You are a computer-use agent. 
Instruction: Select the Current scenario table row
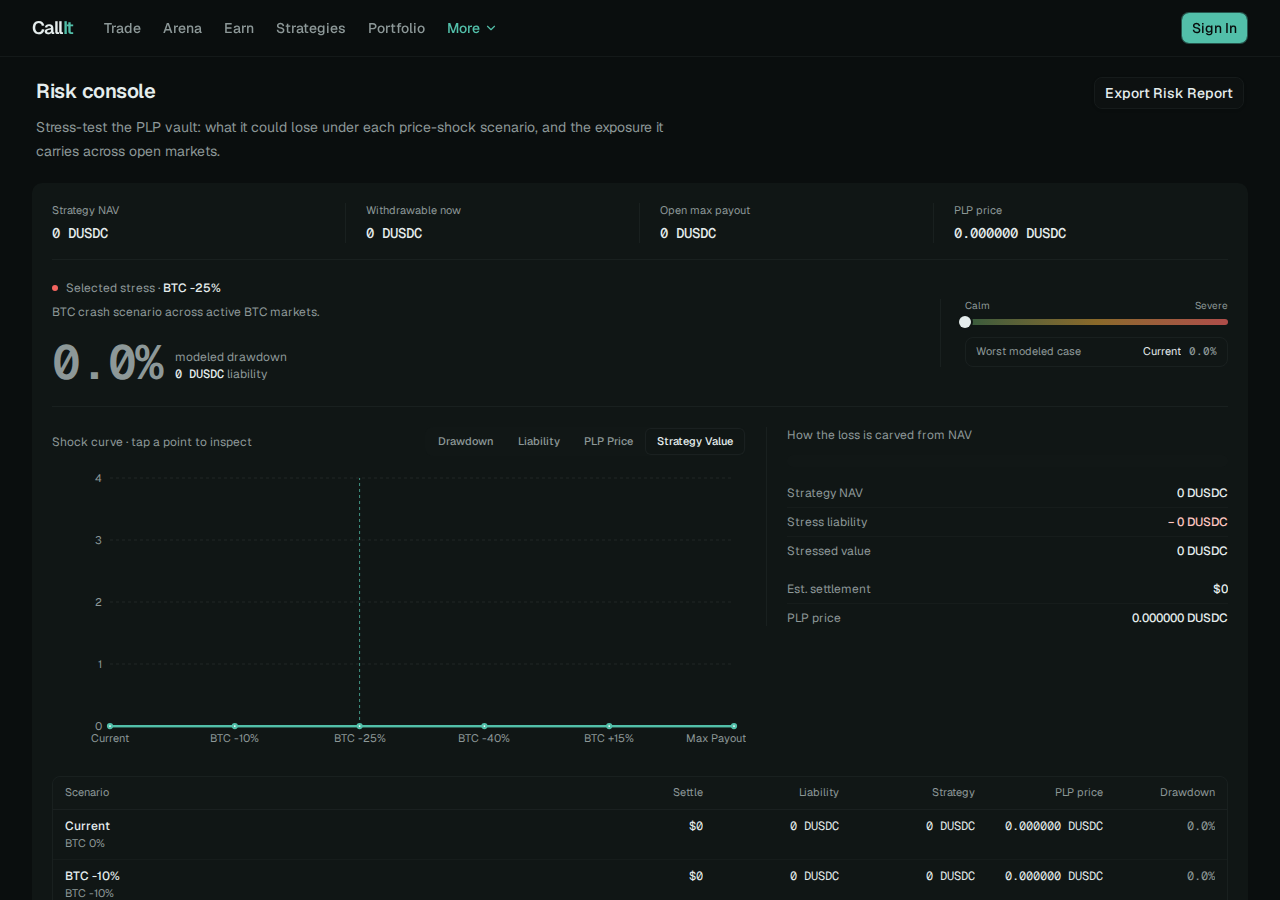[640, 834]
